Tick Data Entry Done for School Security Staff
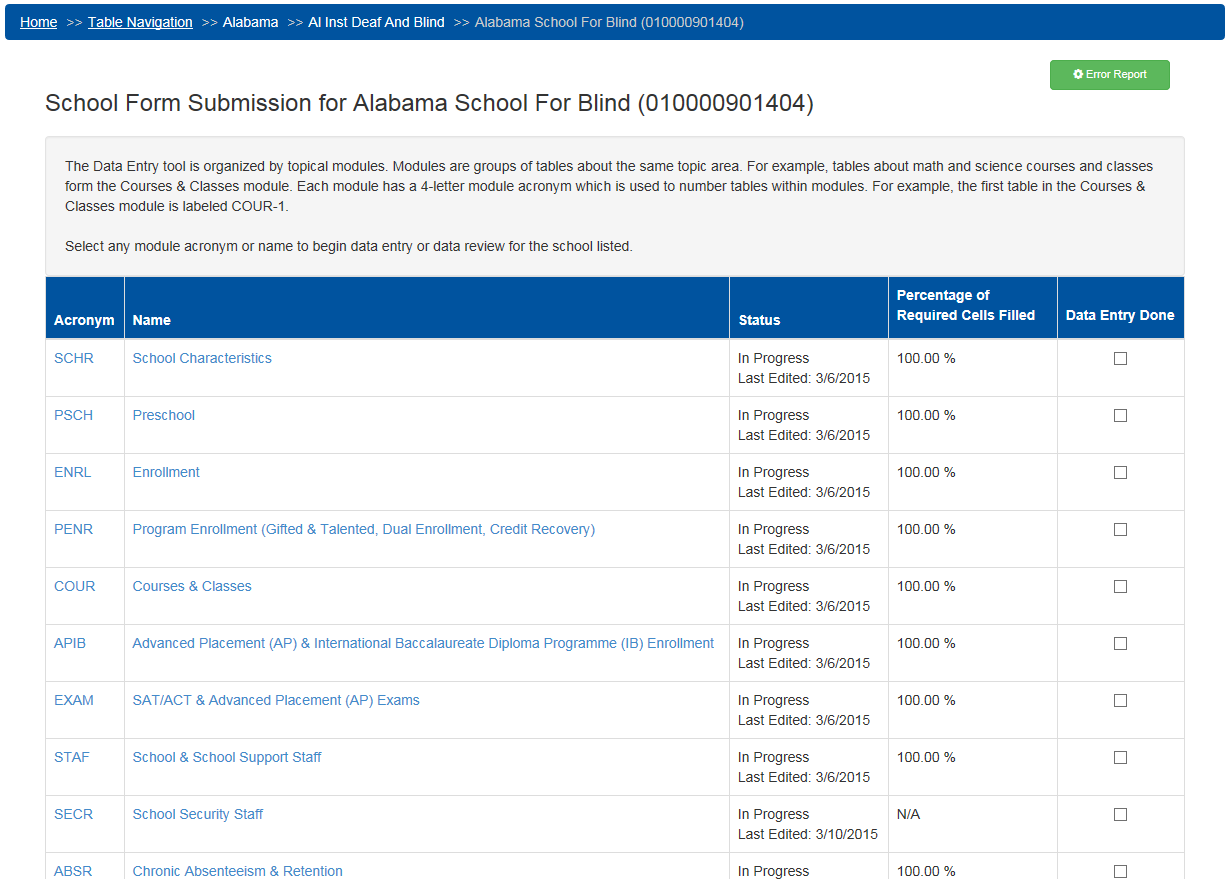The height and width of the screenshot is (879, 1231). (1120, 814)
